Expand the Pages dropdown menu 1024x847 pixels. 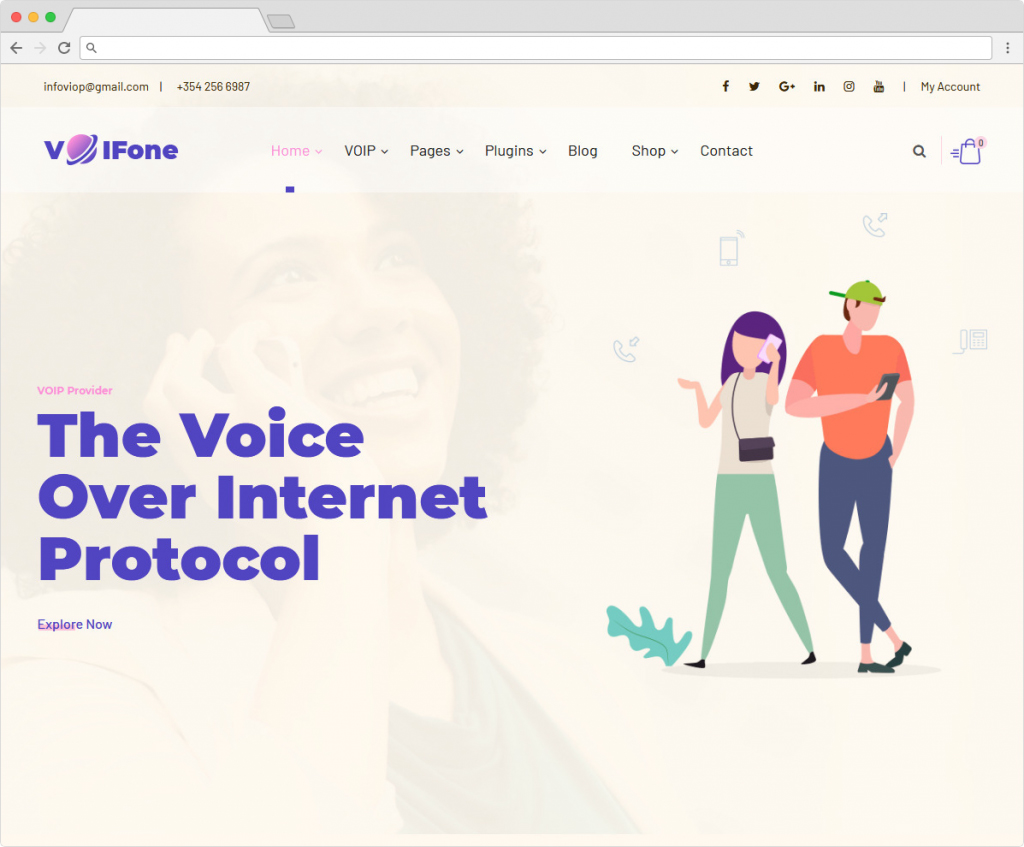point(437,151)
